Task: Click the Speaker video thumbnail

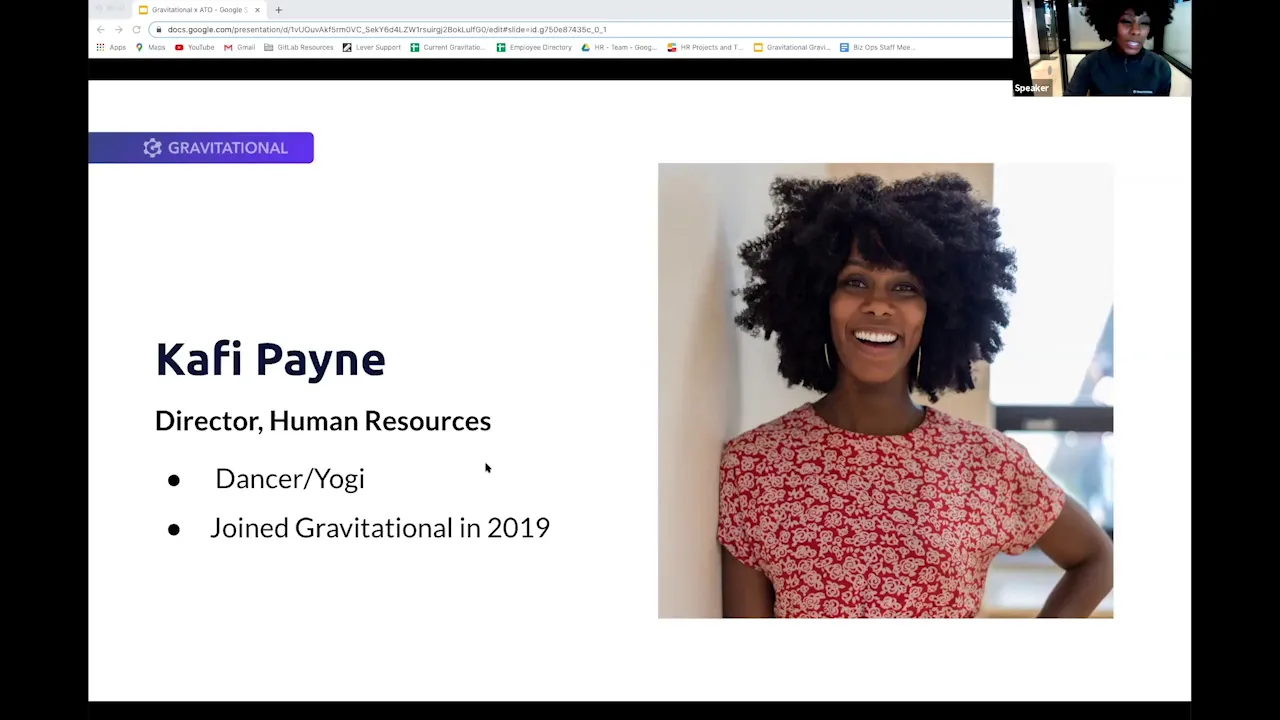Action: tap(1102, 48)
